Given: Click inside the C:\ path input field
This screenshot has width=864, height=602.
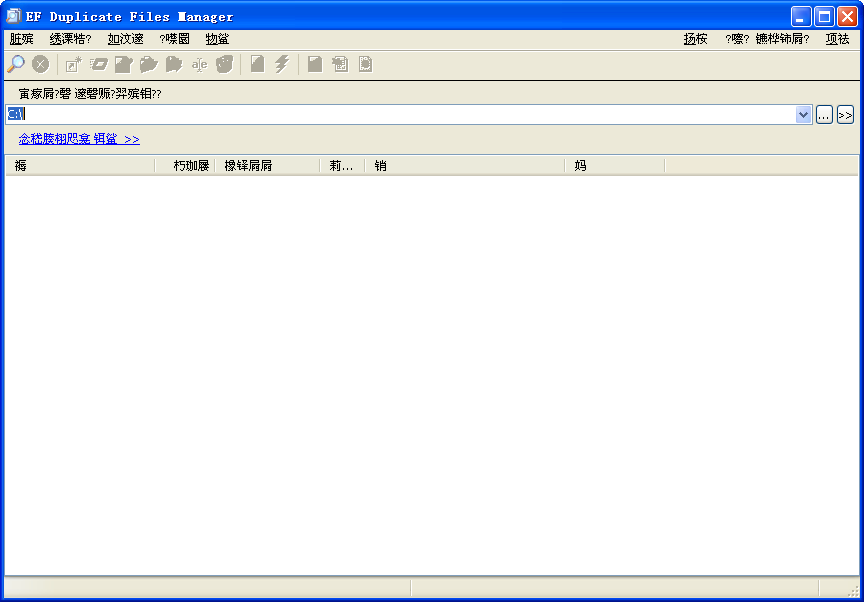Looking at the screenshot, I should 400,115.
